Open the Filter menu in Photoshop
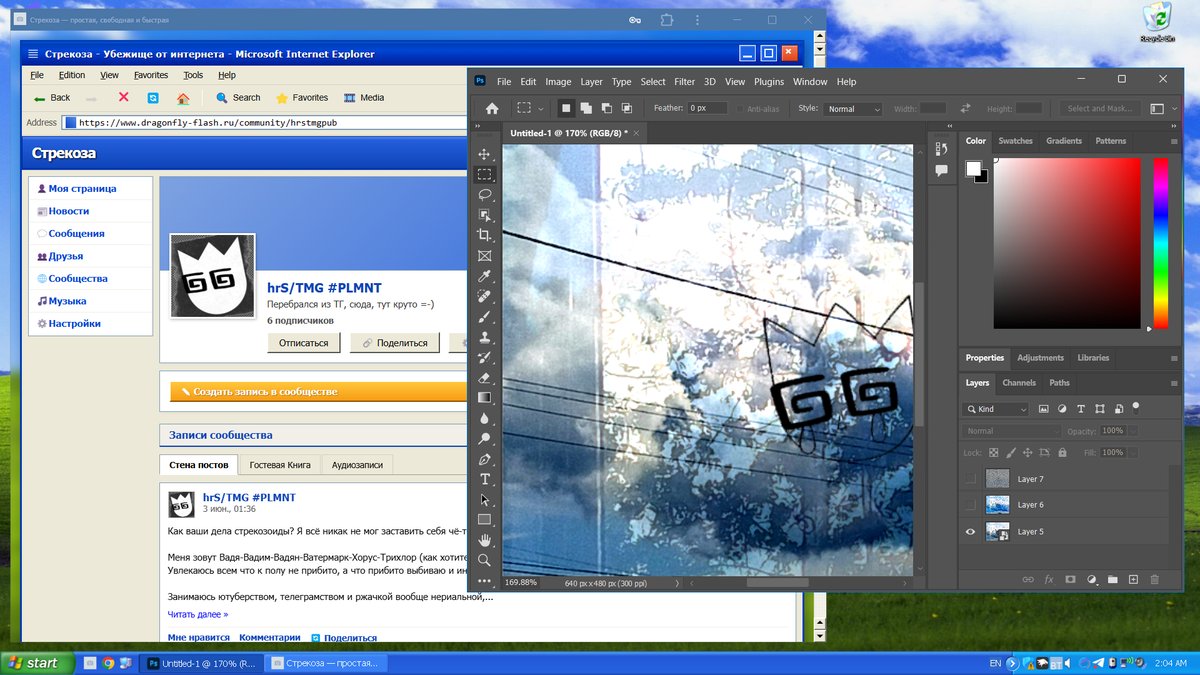The height and width of the screenshot is (675, 1200). 684,82
